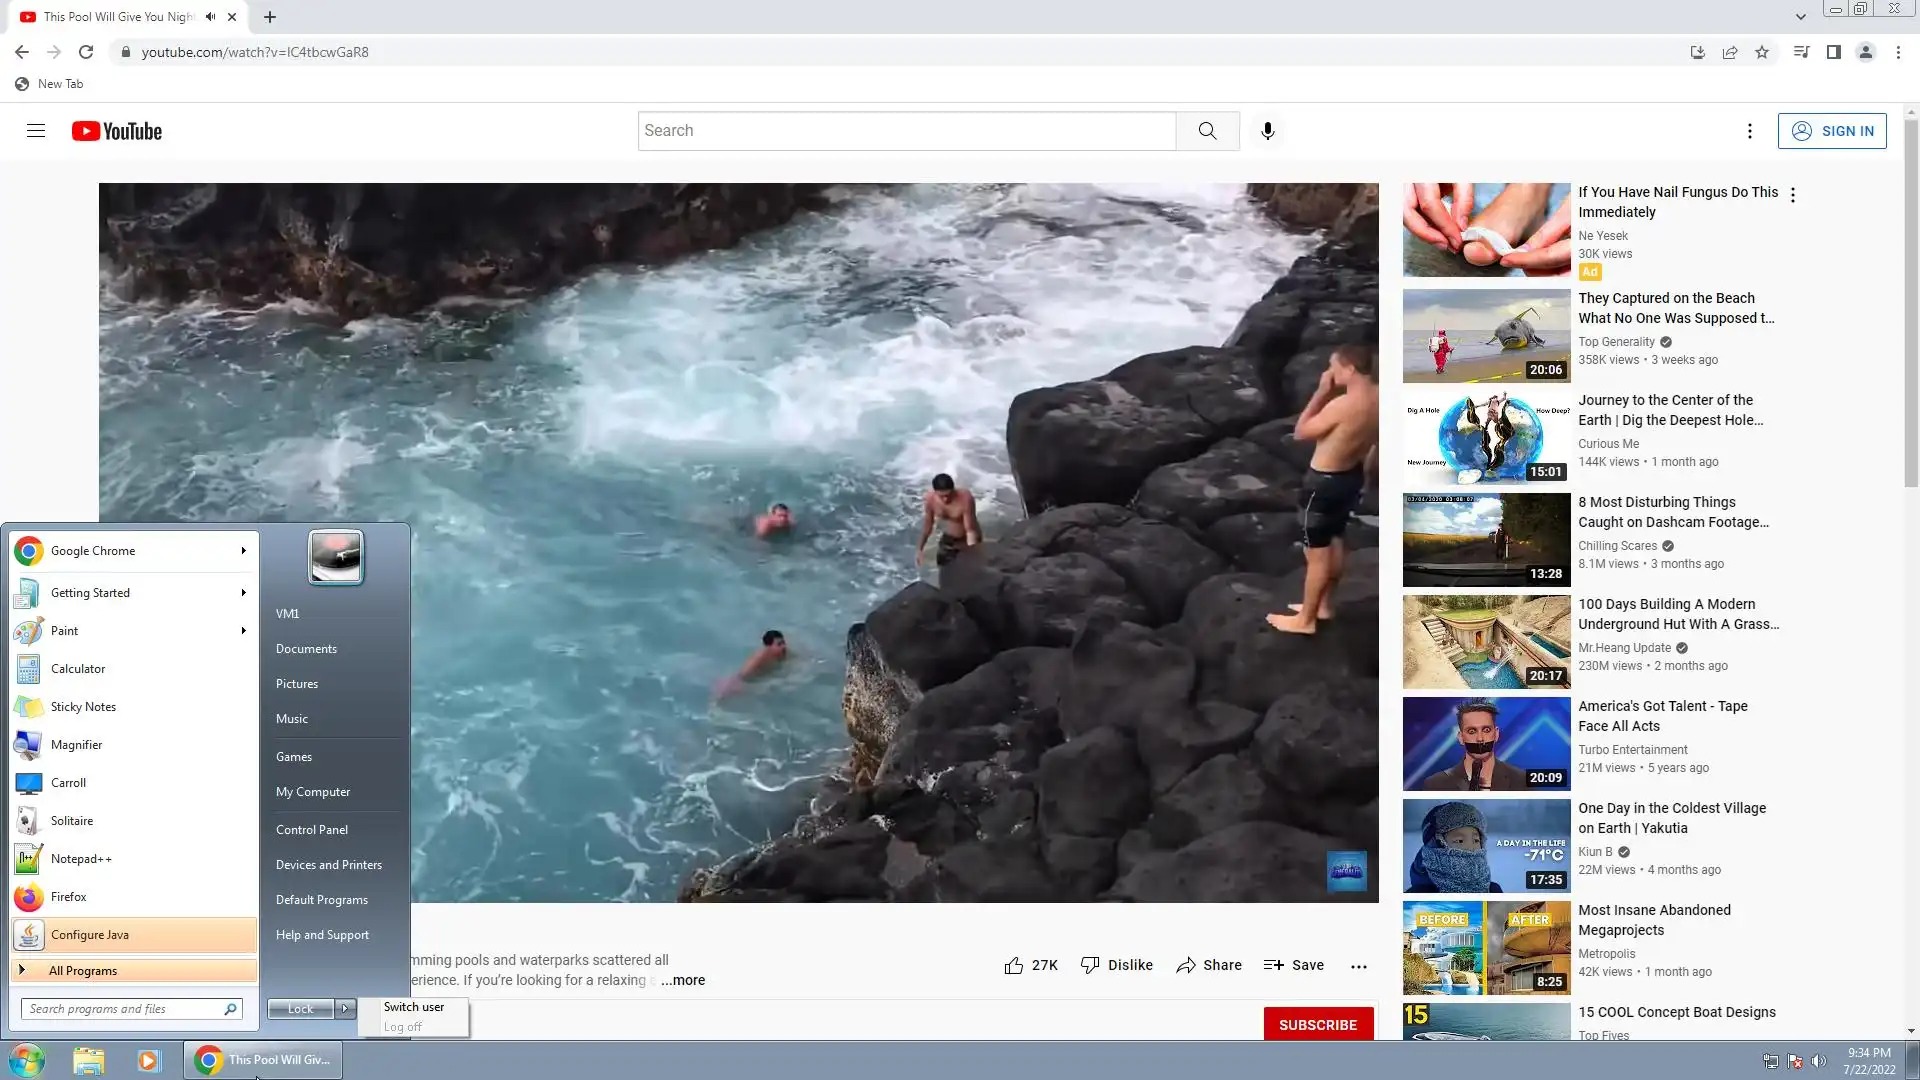Click the system tray volume icon

pos(1819,1061)
